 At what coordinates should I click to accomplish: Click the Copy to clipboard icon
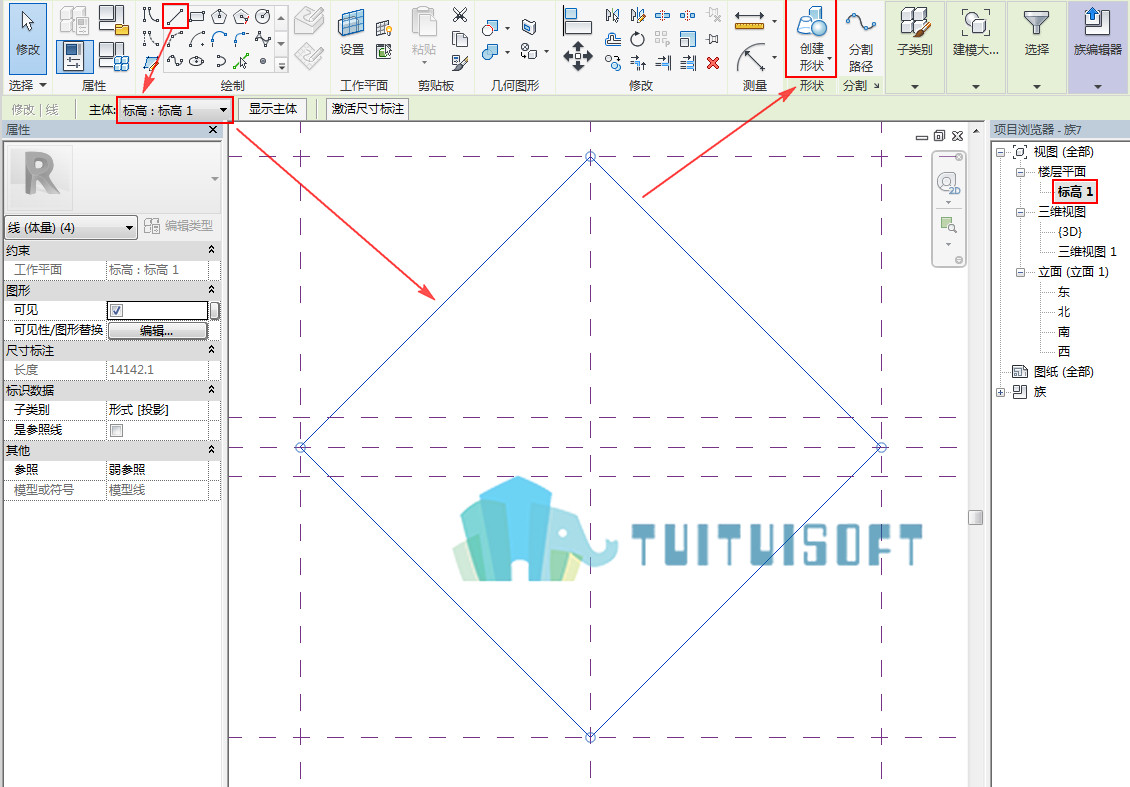(460, 39)
